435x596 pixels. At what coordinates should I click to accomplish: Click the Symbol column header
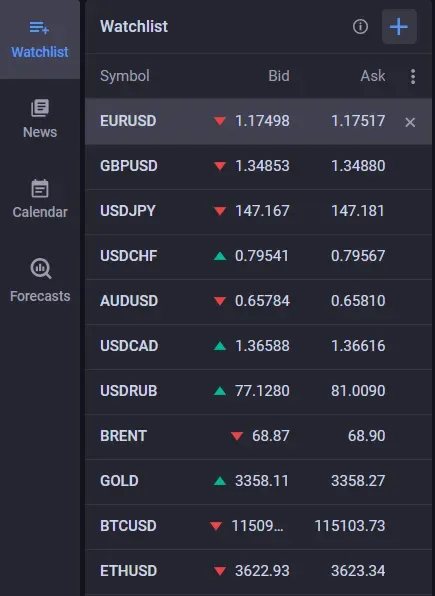(125, 76)
